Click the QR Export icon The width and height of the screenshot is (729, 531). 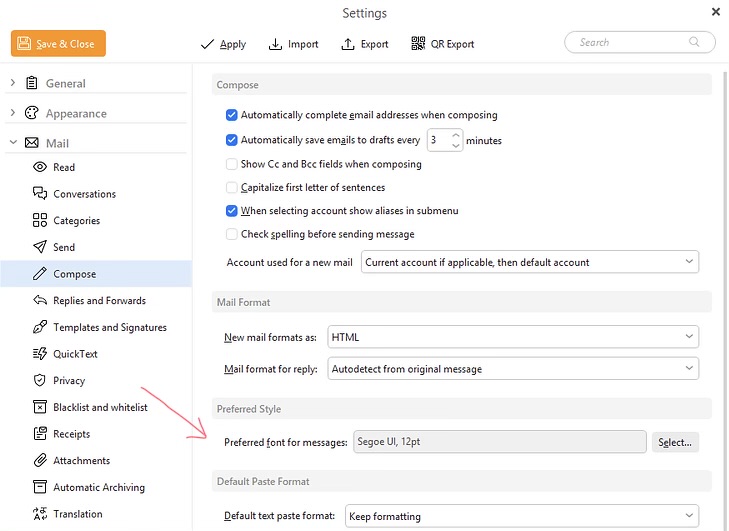[x=418, y=43]
